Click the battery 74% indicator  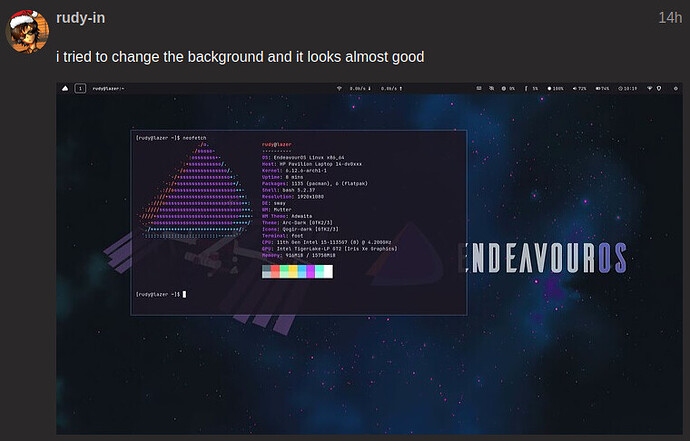602,88
